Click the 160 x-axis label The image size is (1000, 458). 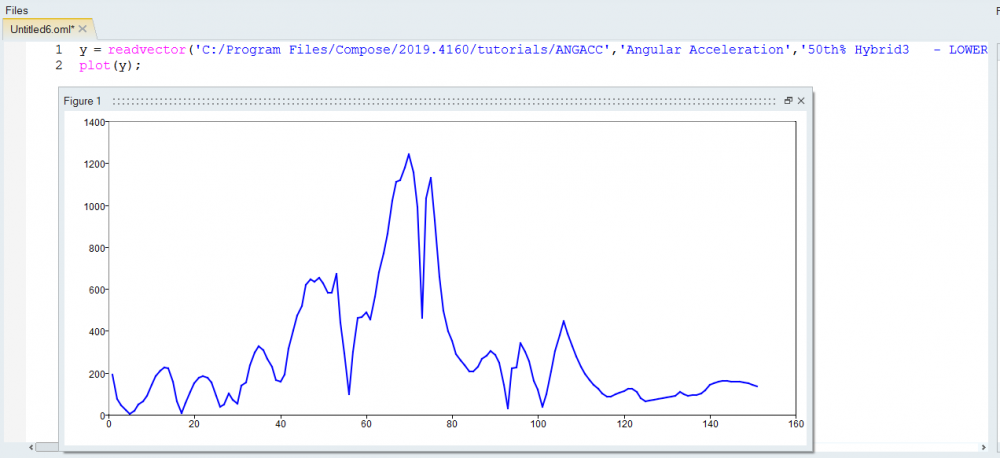(795, 424)
